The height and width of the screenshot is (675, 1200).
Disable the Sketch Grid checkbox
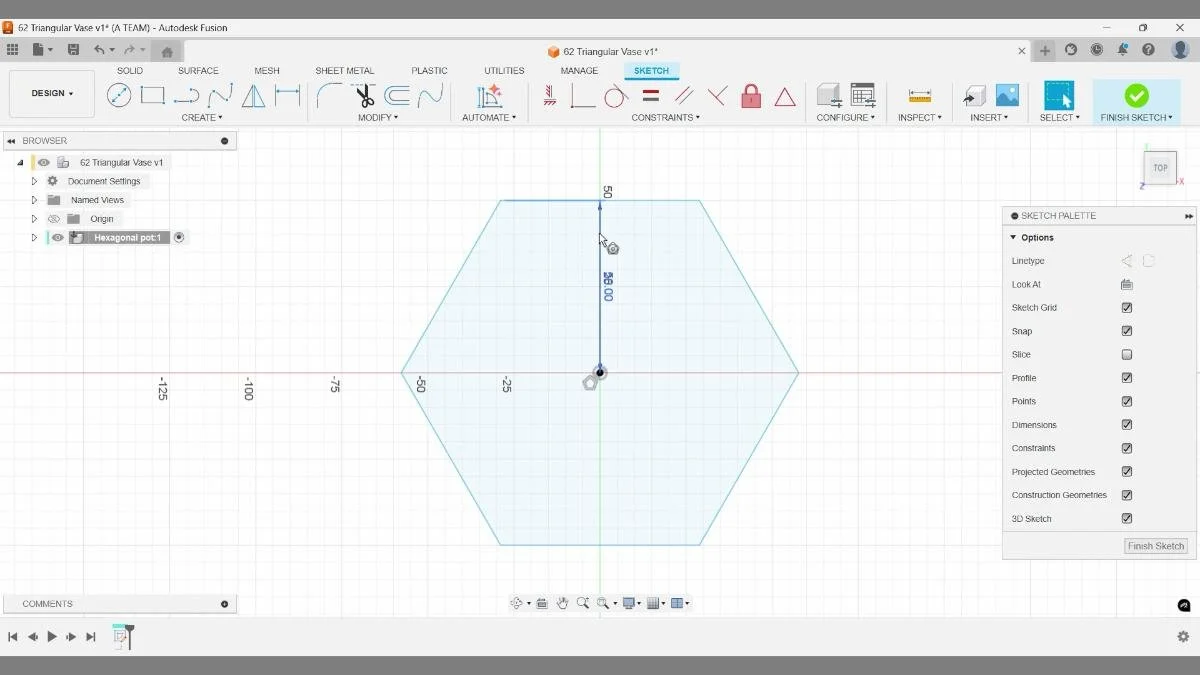(1127, 307)
